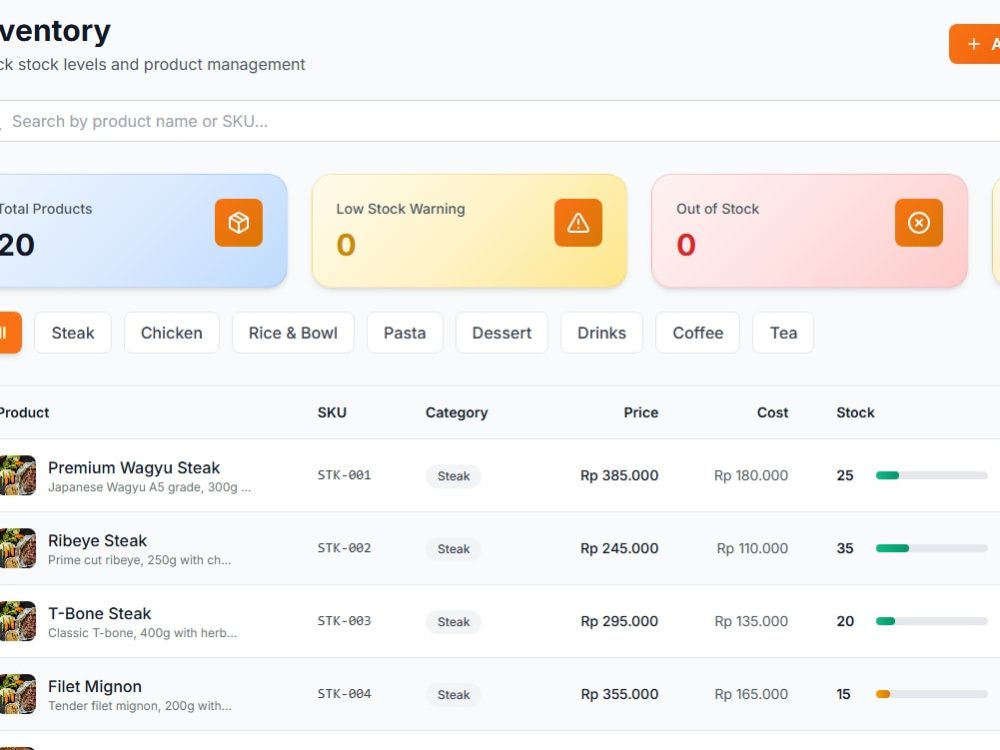The width and height of the screenshot is (1000, 750).
Task: Click the Low Stock Warning triangle icon
Action: tap(578, 223)
